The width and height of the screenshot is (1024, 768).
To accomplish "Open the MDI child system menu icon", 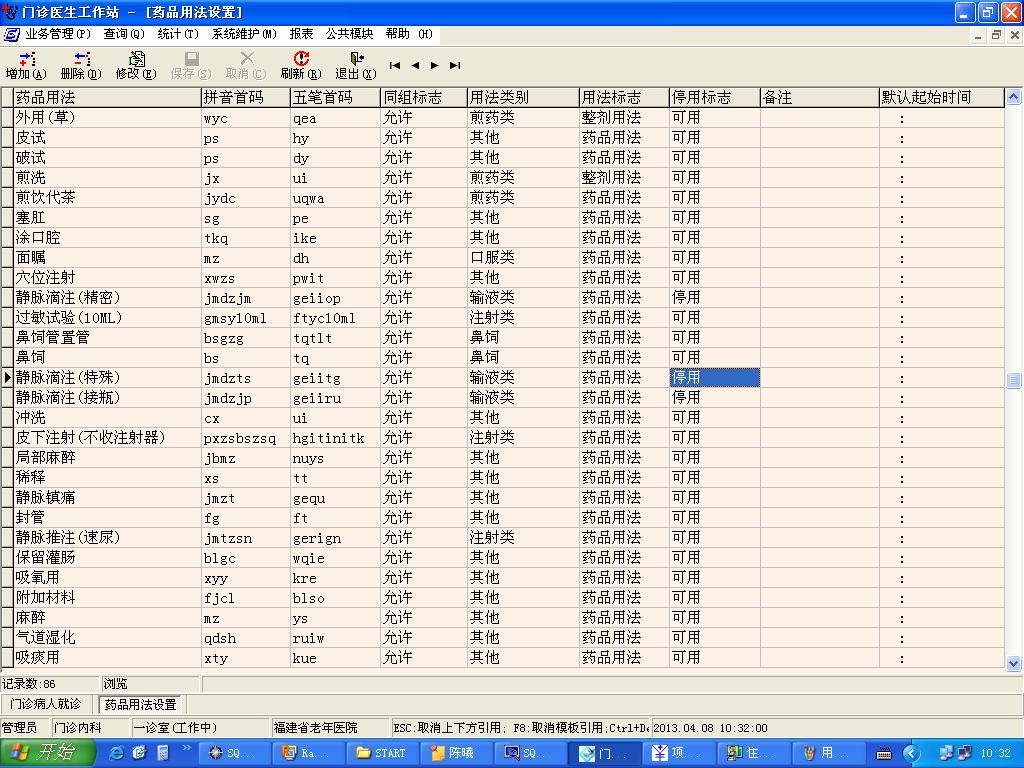I will (x=12, y=34).
